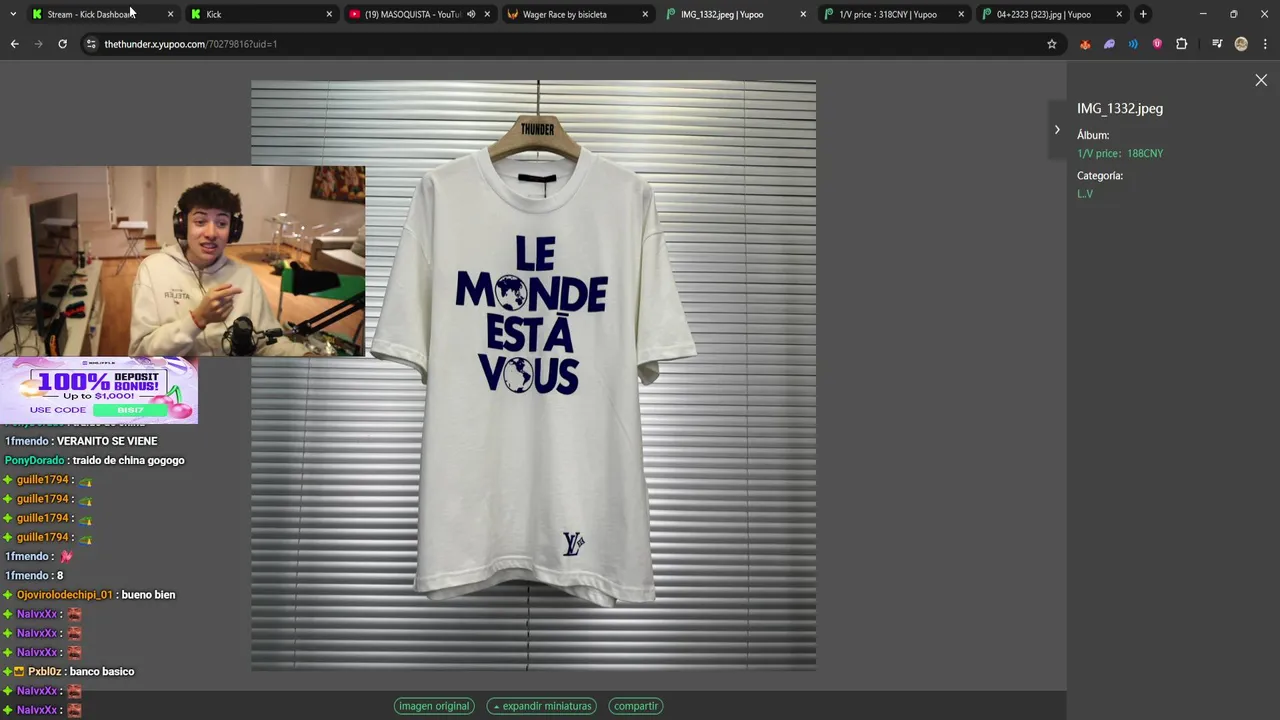Open the tab search dropdown arrow
Viewport: 1280px width, 720px height.
[x=12, y=14]
